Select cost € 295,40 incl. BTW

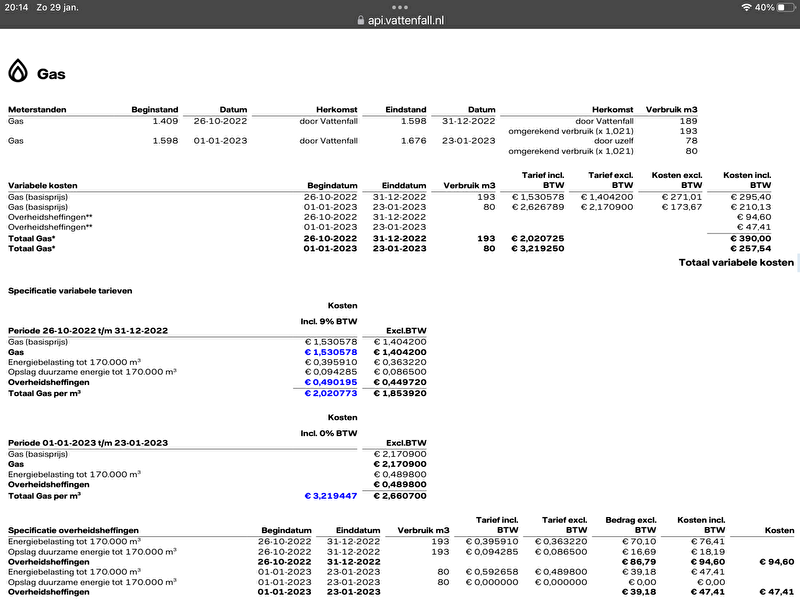tap(751, 197)
